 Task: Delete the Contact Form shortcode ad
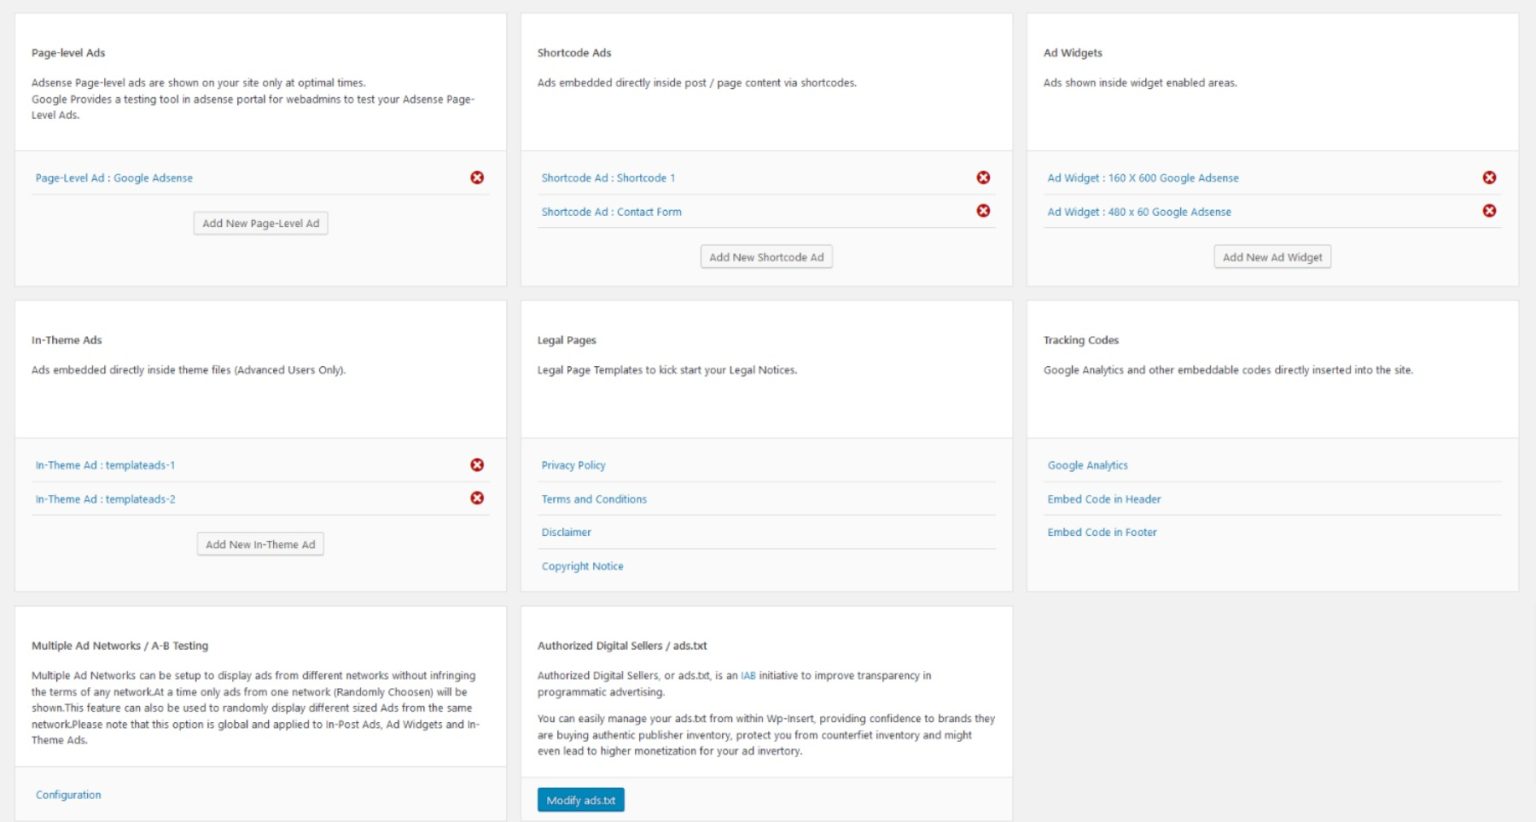pos(983,211)
